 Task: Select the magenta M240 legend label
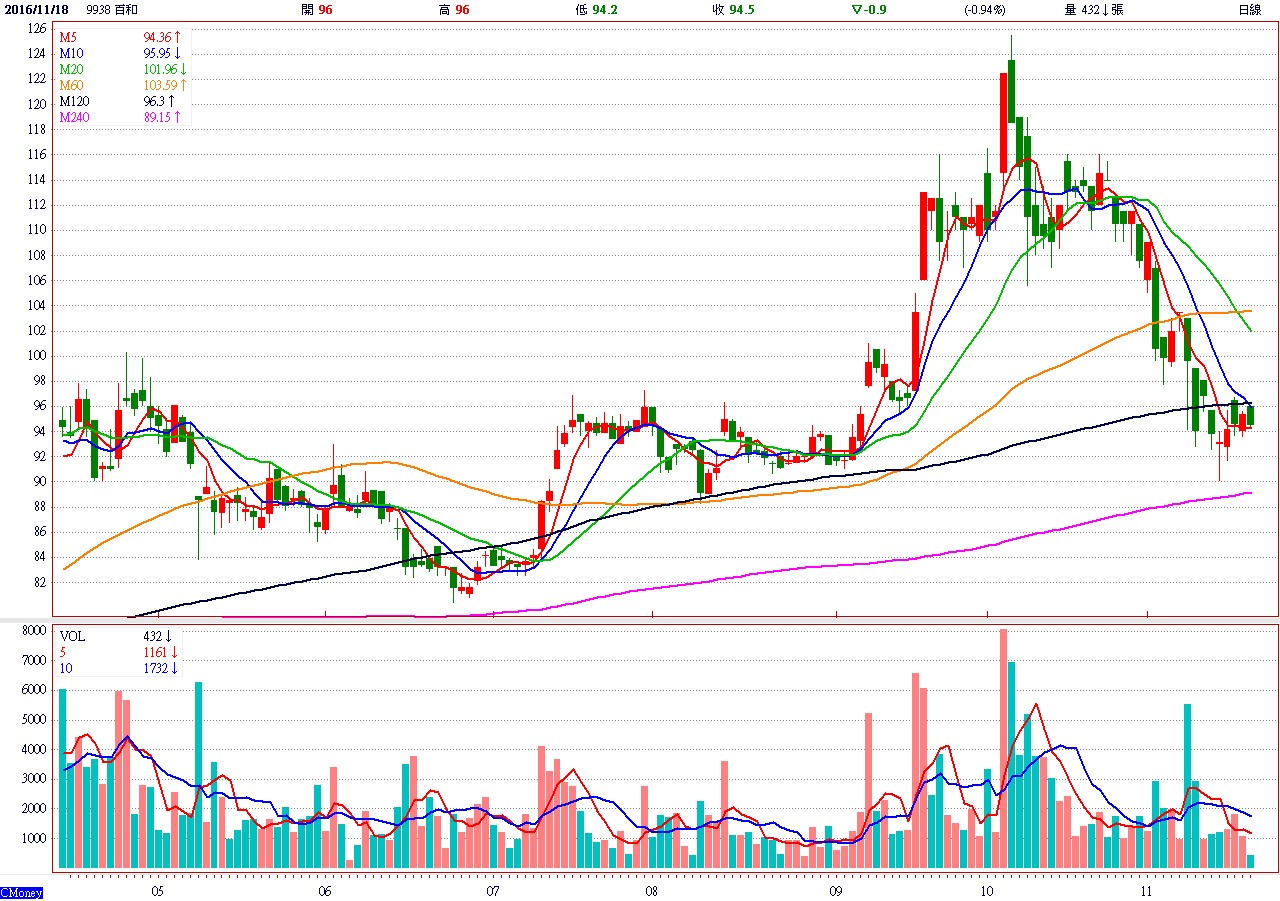pos(74,117)
